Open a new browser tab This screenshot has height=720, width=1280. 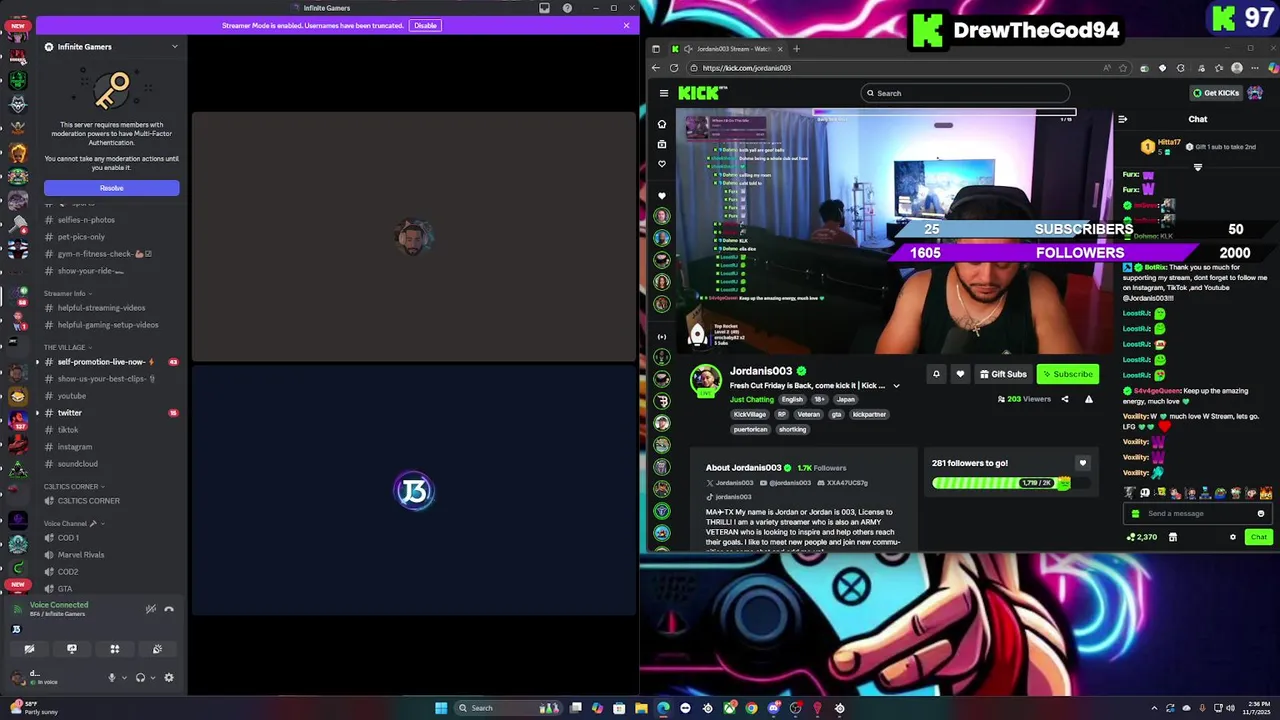(x=796, y=49)
